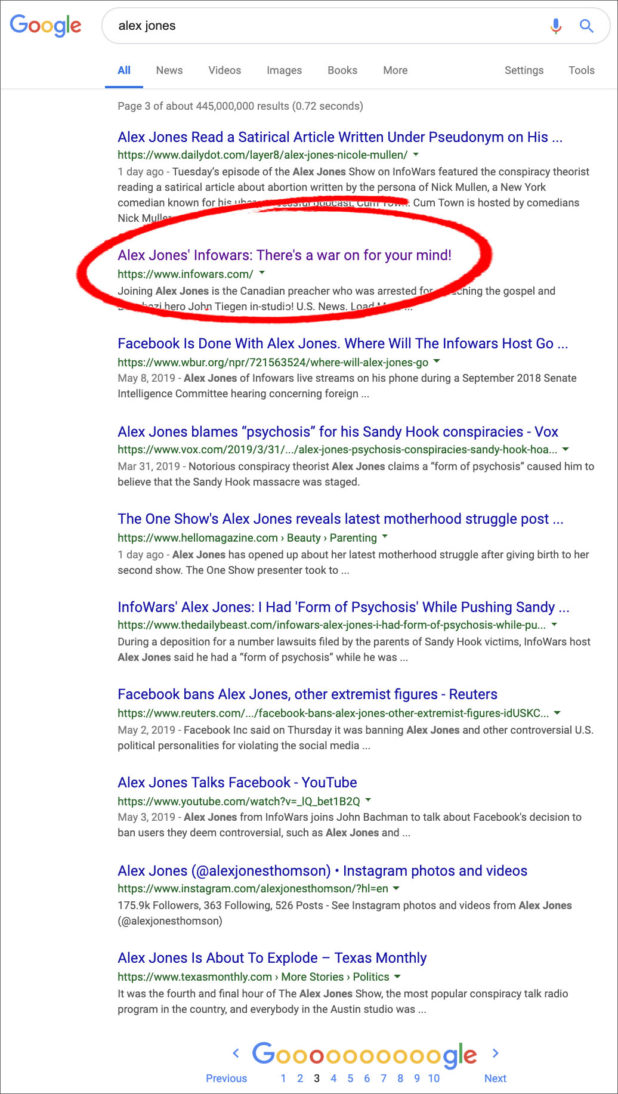Expand dropdown arrow next to wbur.org URL
This screenshot has width=618, height=1094.
pos(436,362)
